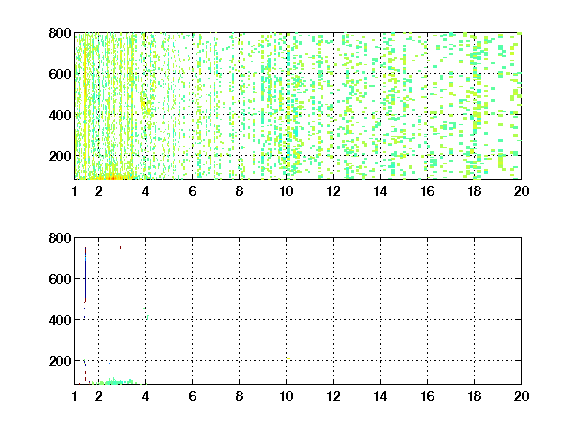Click the red-orange hotspot at top plot's bottom
This screenshot has width=576, height=432.
(x=113, y=178)
